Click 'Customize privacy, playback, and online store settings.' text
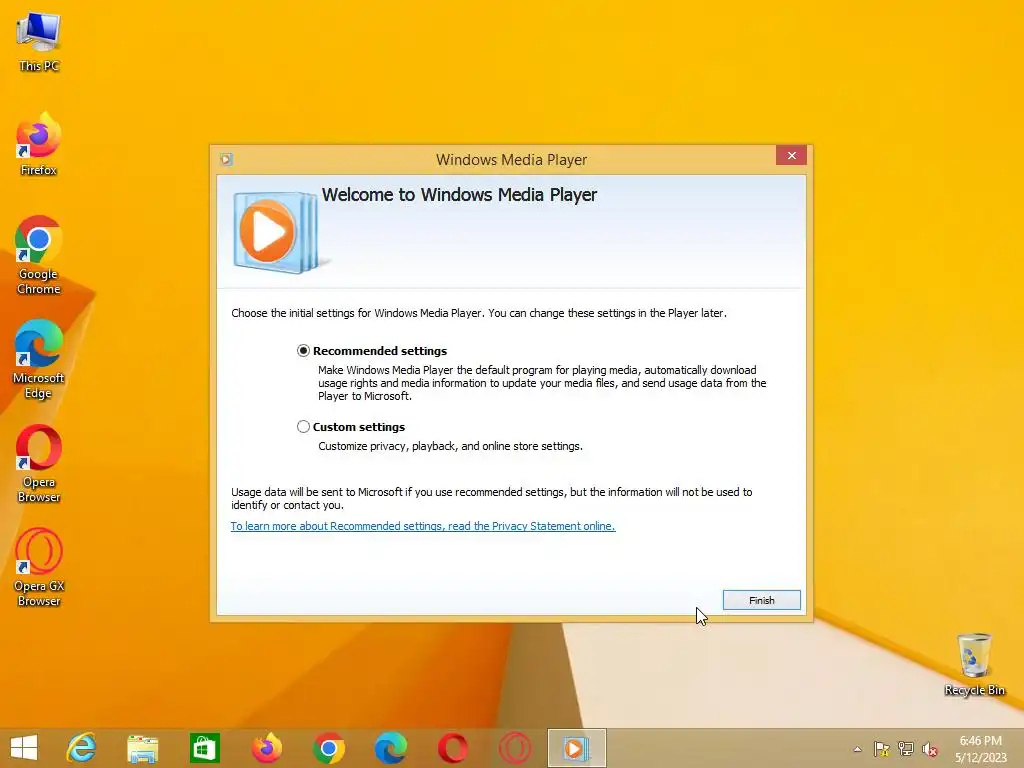The width and height of the screenshot is (1024, 768). point(451,446)
